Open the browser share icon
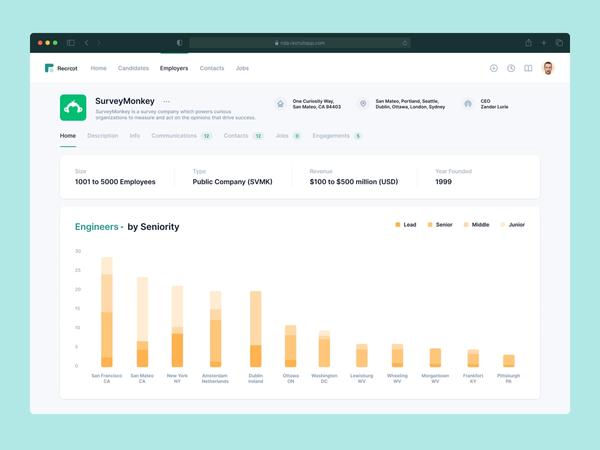The image size is (600, 450). pos(528,43)
